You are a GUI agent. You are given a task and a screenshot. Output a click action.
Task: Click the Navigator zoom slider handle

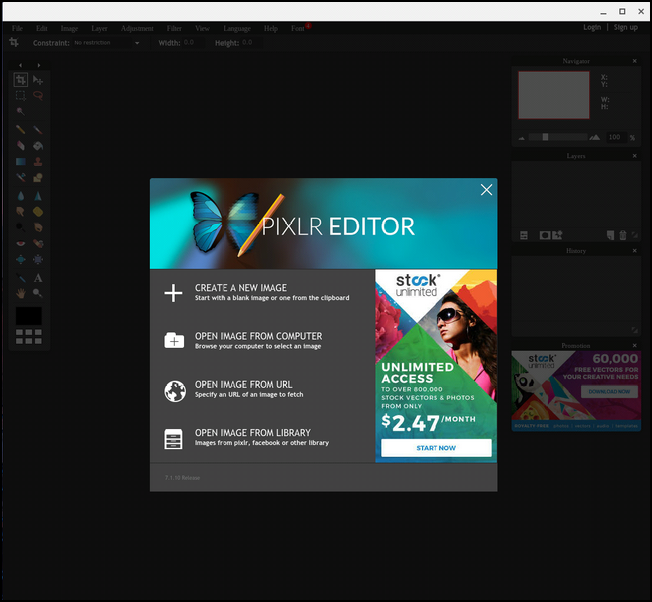(x=545, y=137)
